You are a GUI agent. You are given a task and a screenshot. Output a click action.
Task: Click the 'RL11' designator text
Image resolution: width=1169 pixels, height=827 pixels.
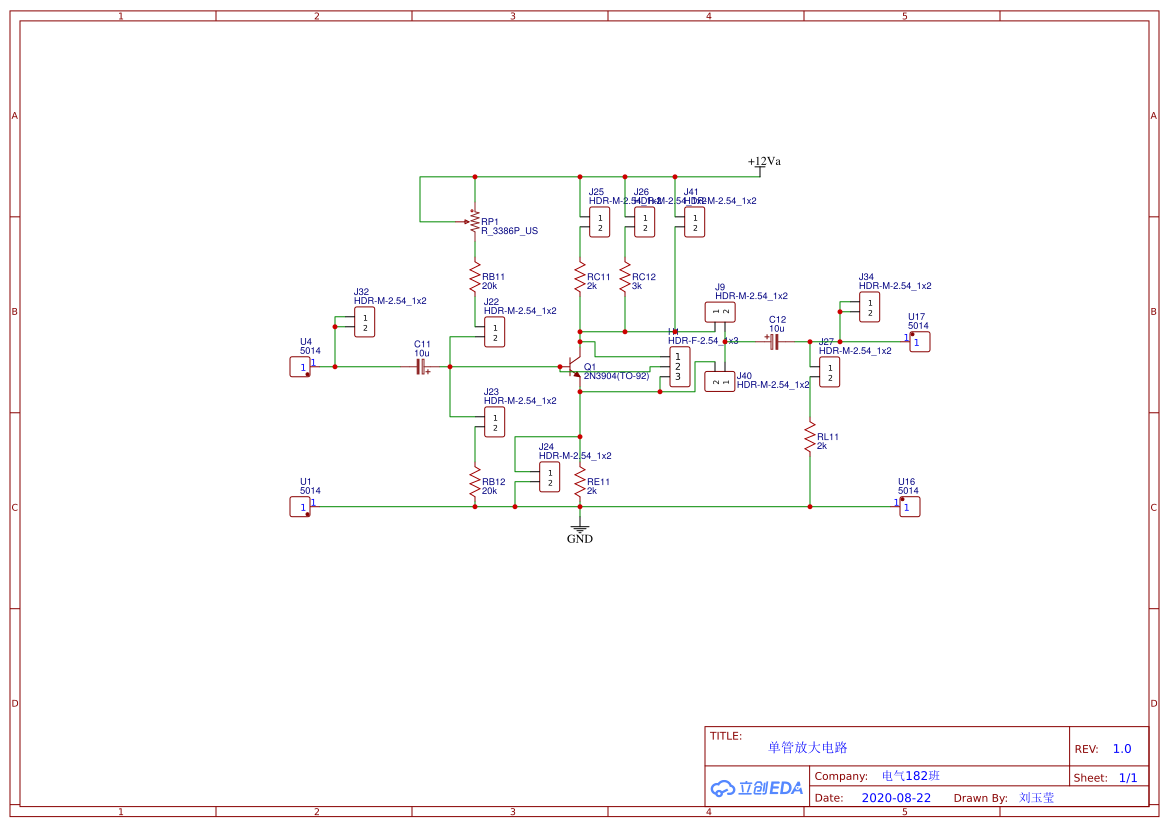828,437
